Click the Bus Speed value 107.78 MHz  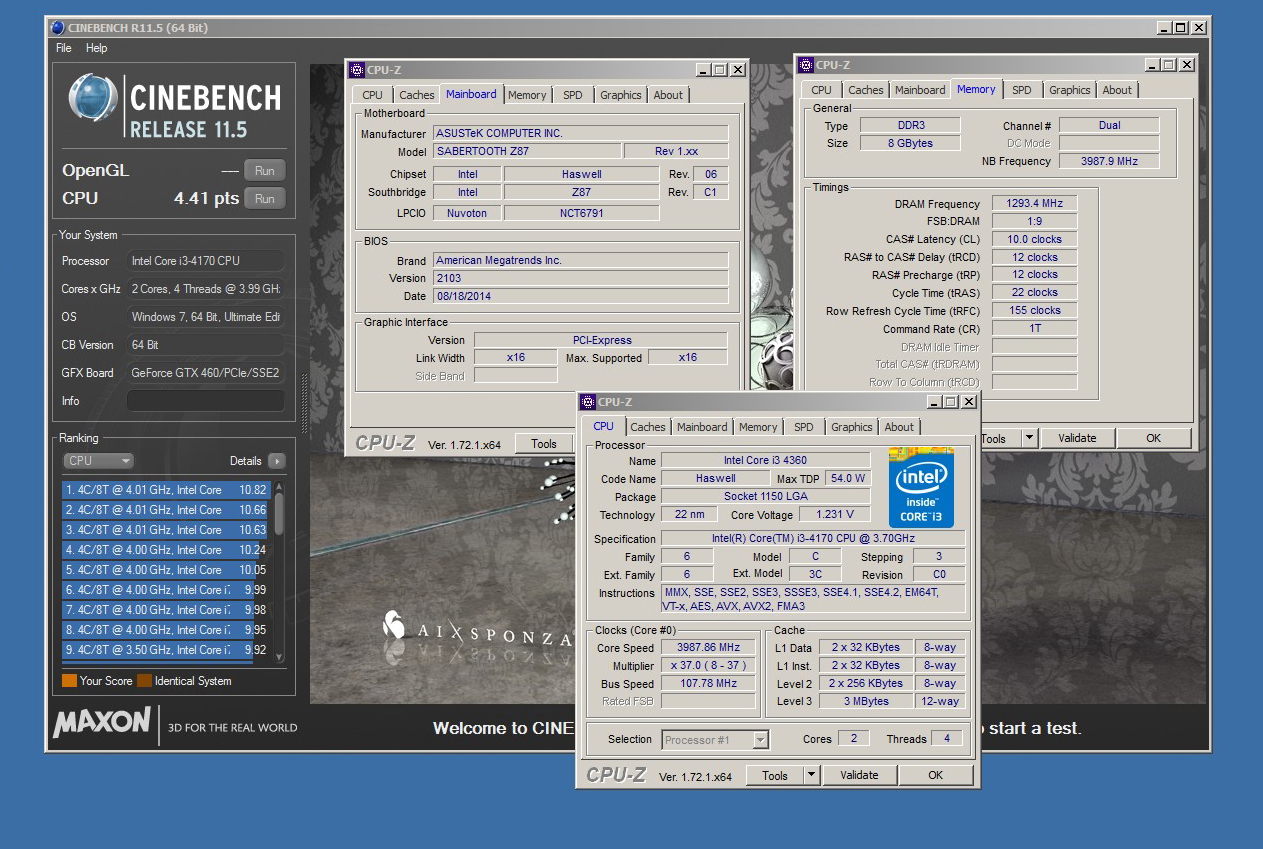tap(709, 684)
